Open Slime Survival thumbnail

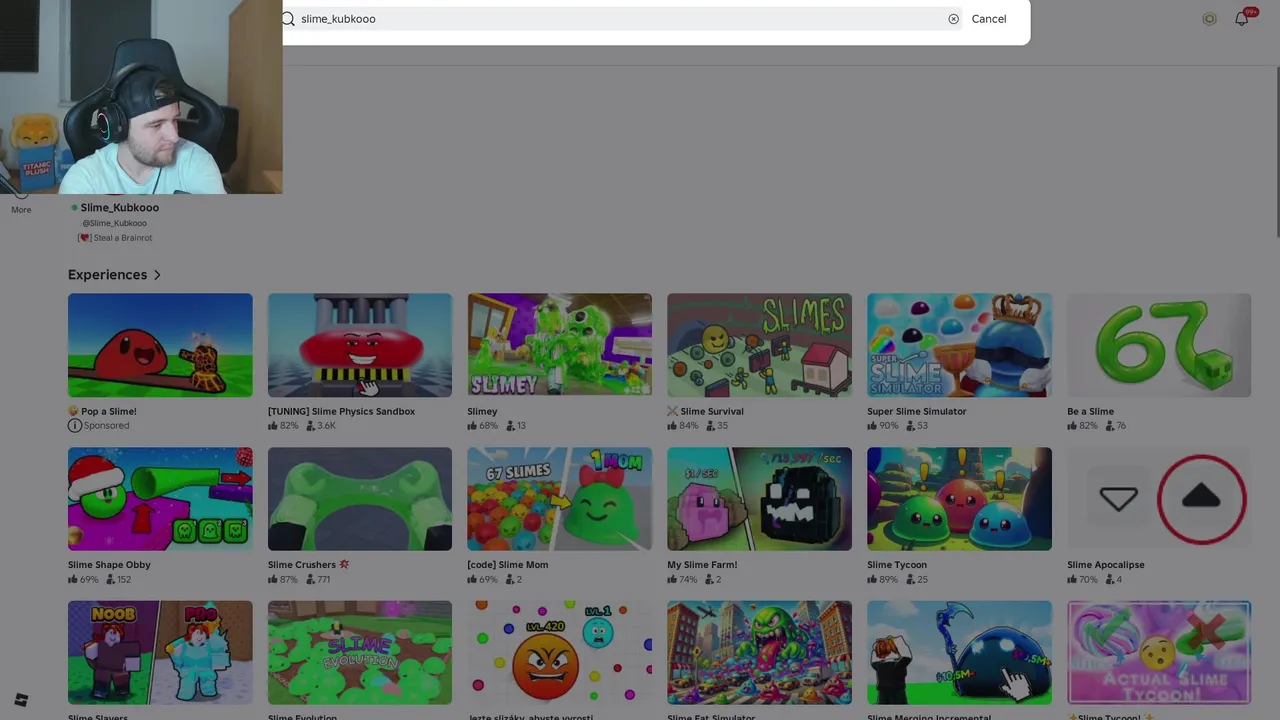click(759, 345)
